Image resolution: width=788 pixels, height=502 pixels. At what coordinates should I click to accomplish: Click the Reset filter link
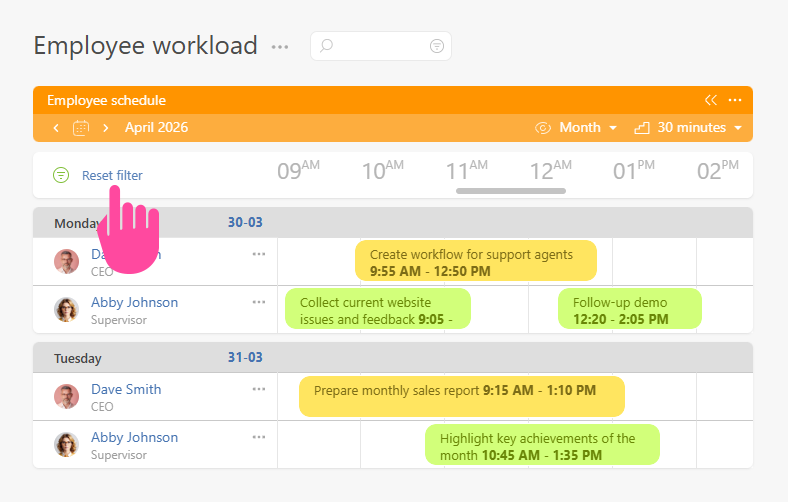(112, 175)
